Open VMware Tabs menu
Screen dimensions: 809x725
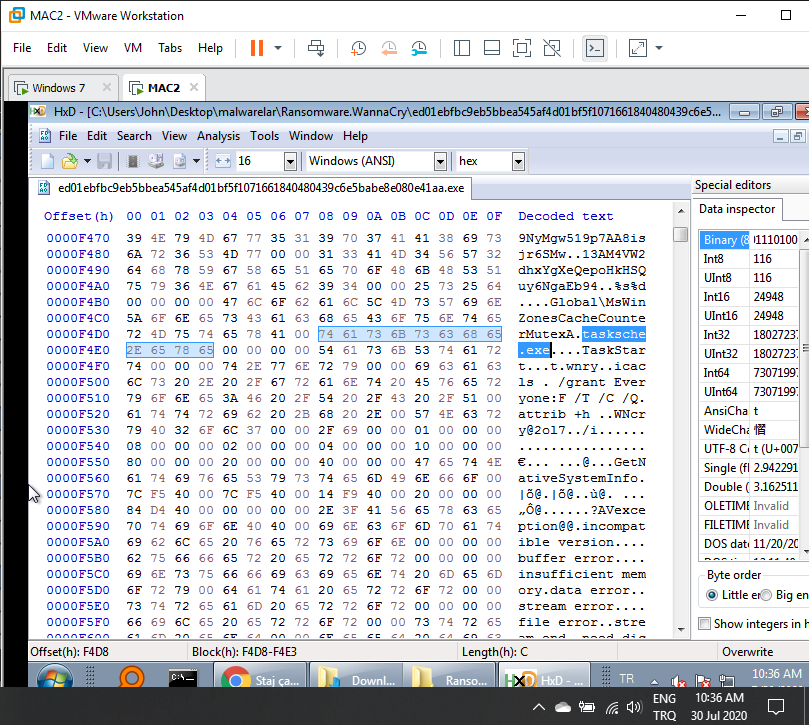pos(170,48)
